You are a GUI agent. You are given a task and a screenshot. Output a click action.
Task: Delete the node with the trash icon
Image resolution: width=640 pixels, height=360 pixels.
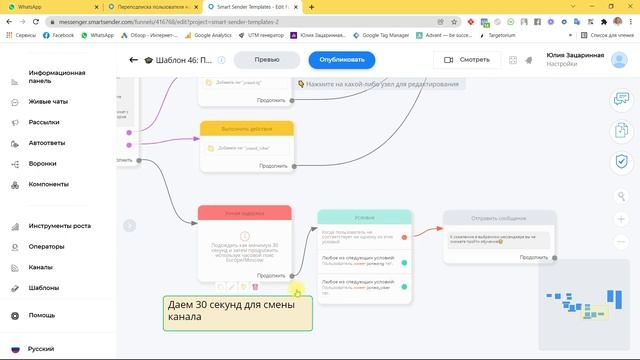(255, 287)
